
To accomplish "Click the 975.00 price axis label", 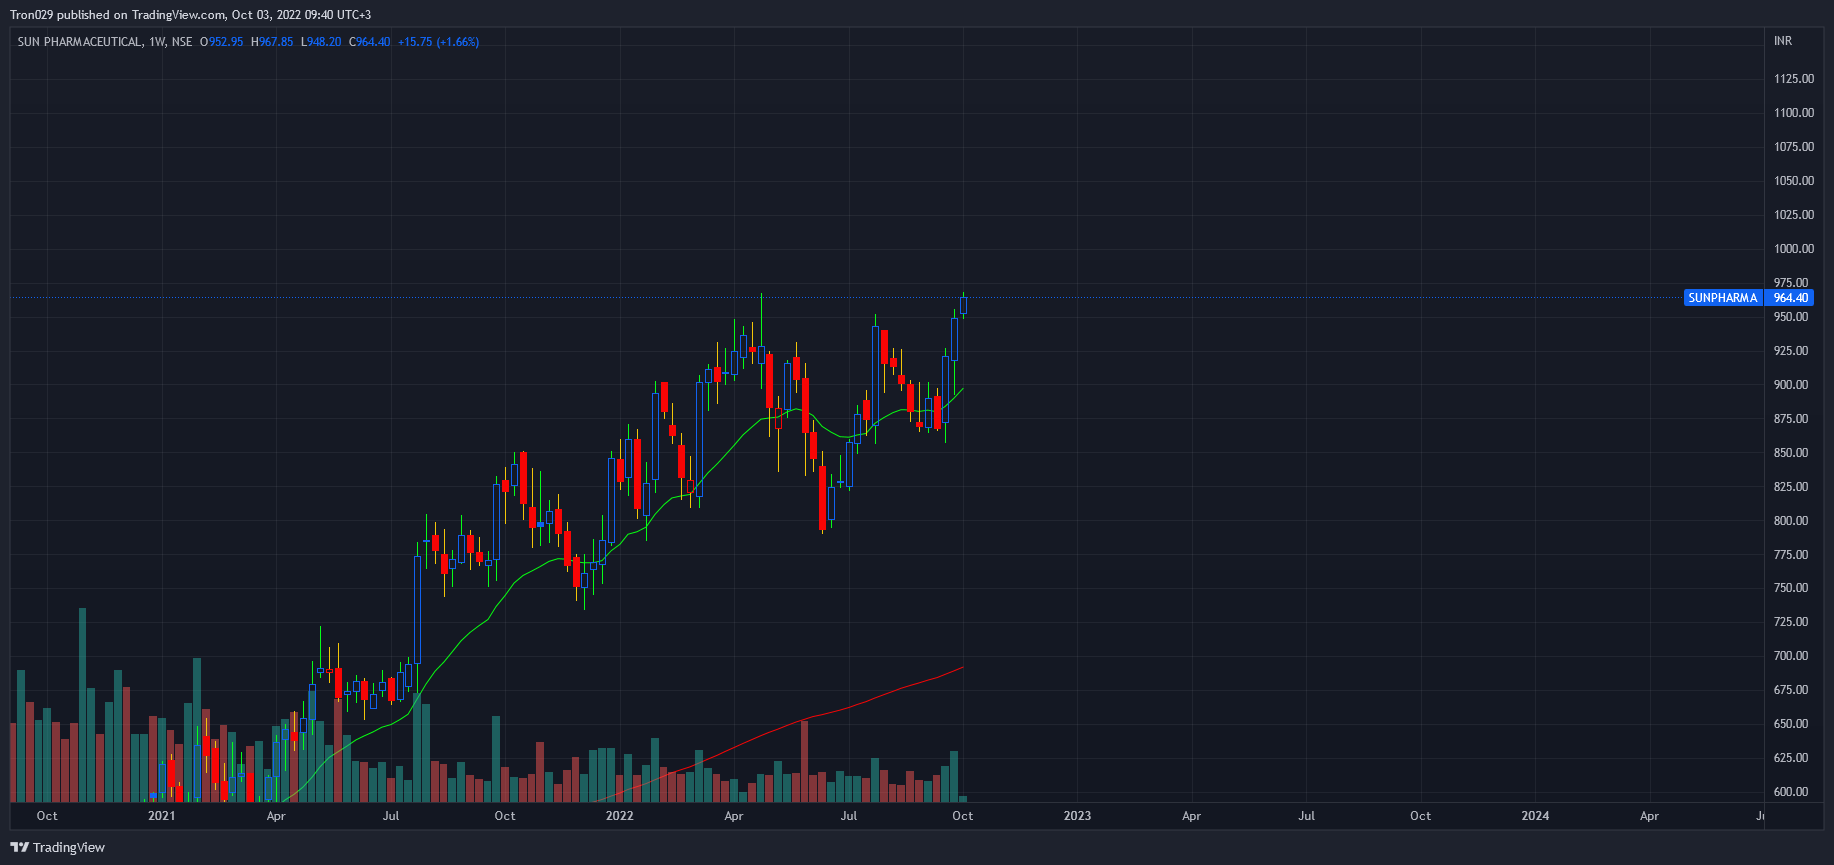I will tap(1790, 283).
